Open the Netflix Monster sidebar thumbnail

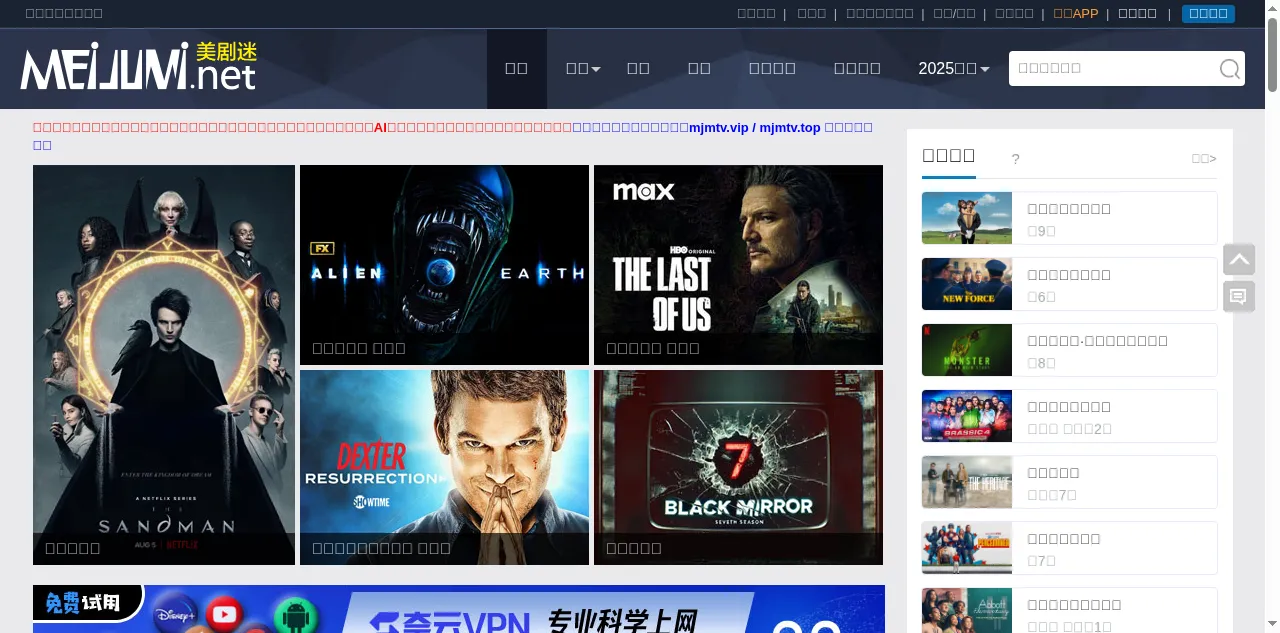pyautogui.click(x=967, y=350)
